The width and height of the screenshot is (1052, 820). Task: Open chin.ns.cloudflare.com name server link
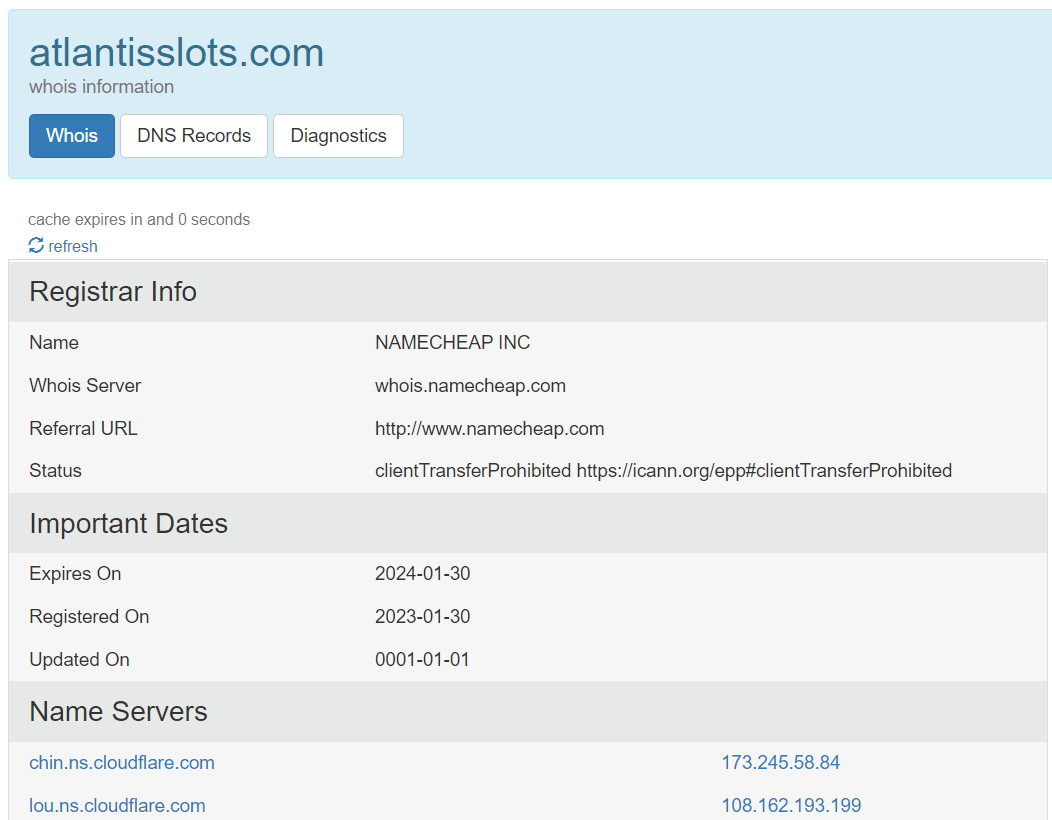(x=121, y=762)
